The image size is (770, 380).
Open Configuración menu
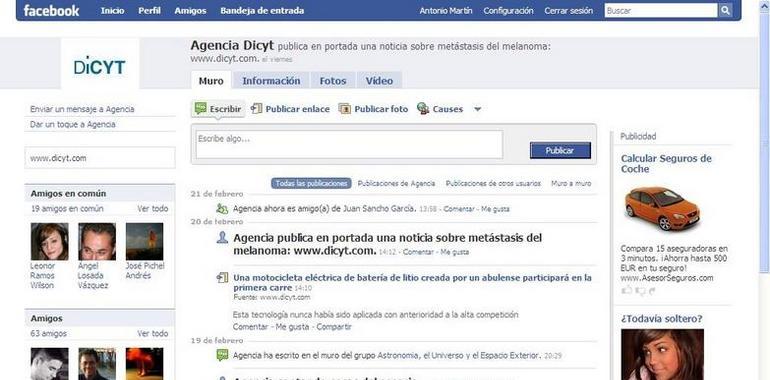(x=508, y=10)
